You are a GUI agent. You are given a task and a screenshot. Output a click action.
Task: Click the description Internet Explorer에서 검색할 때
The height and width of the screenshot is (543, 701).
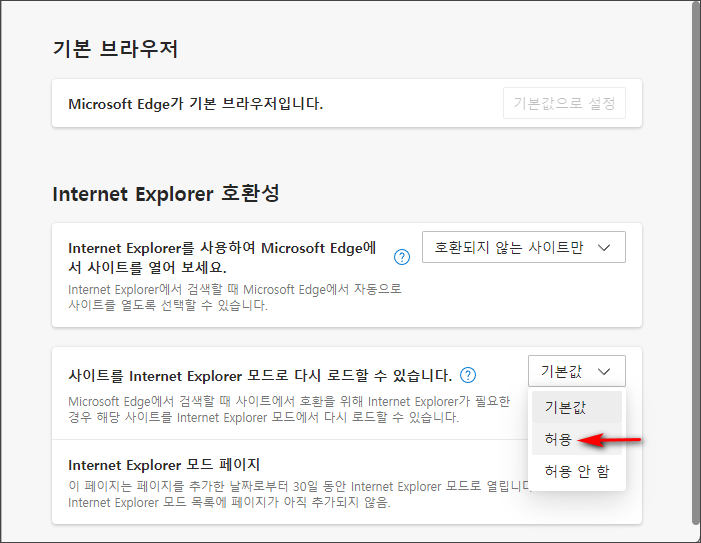[235, 297]
